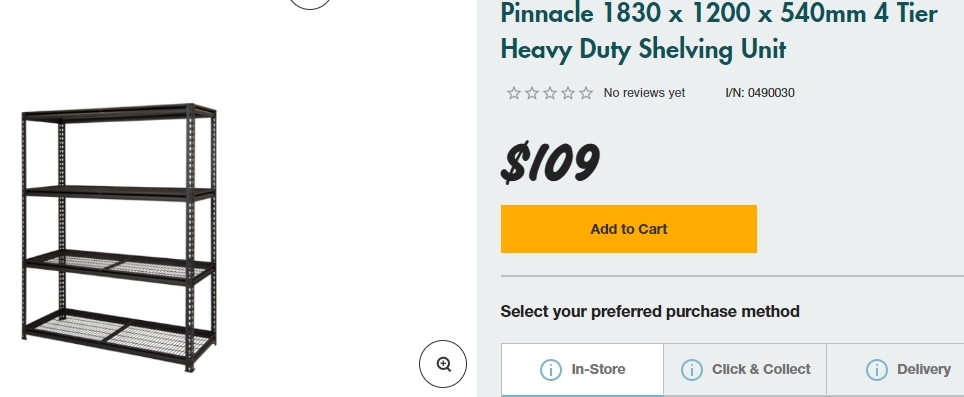Screen dimensions: 964x397
Task: Click the item number I/N: 0490030
Action: tap(760, 93)
